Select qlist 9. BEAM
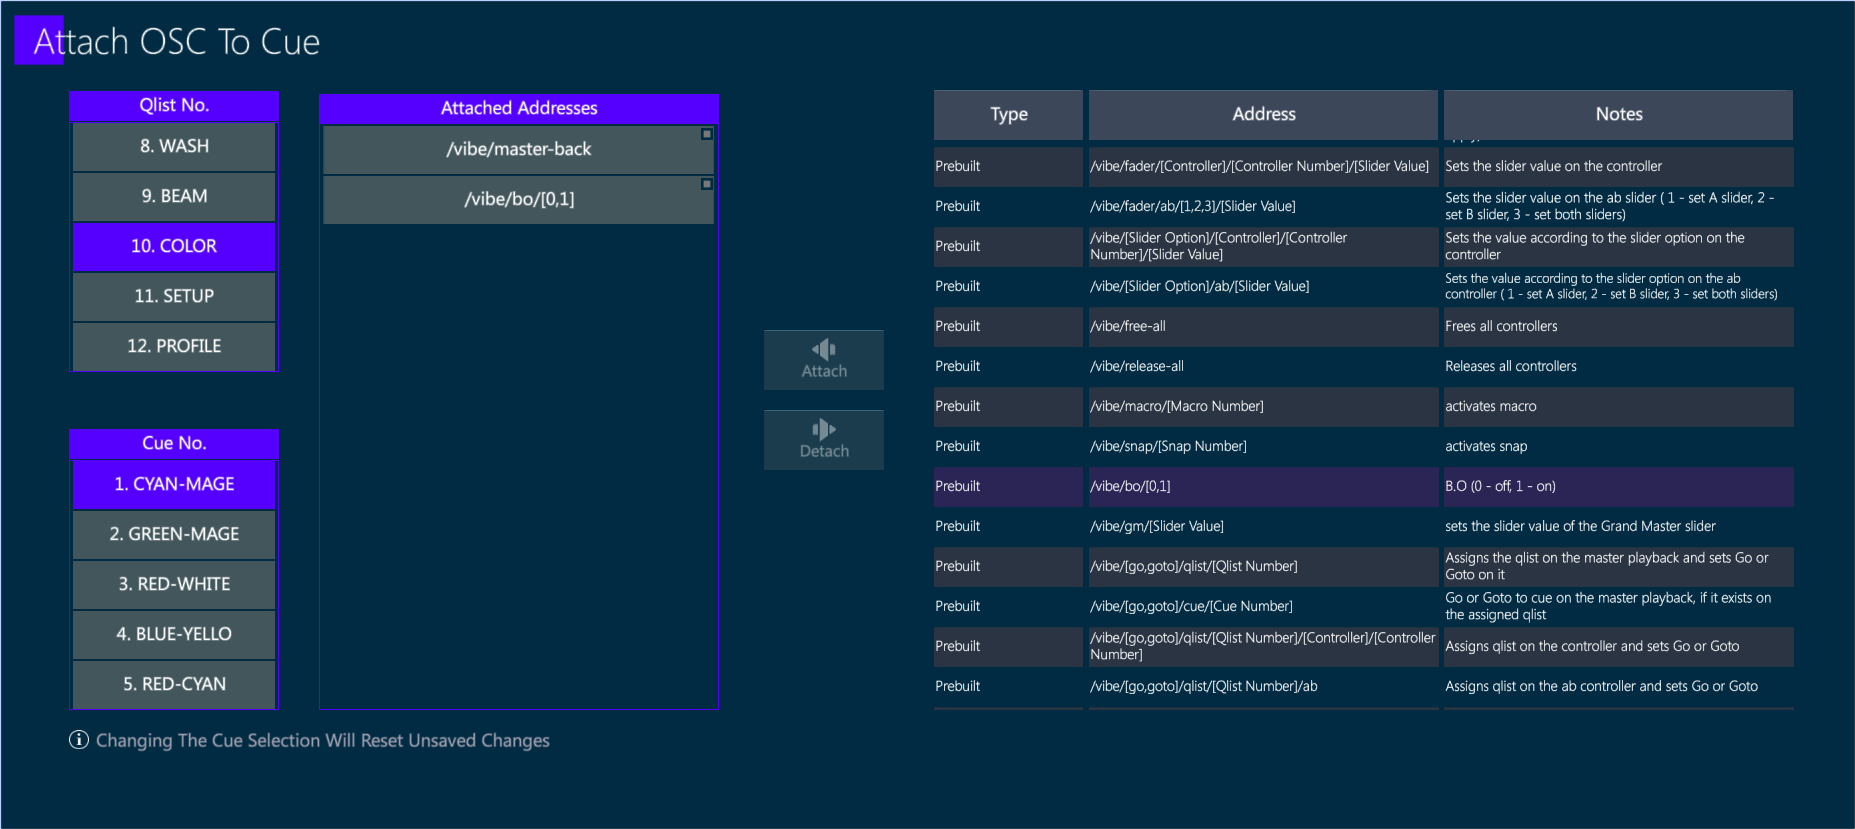This screenshot has width=1855, height=829. click(174, 196)
